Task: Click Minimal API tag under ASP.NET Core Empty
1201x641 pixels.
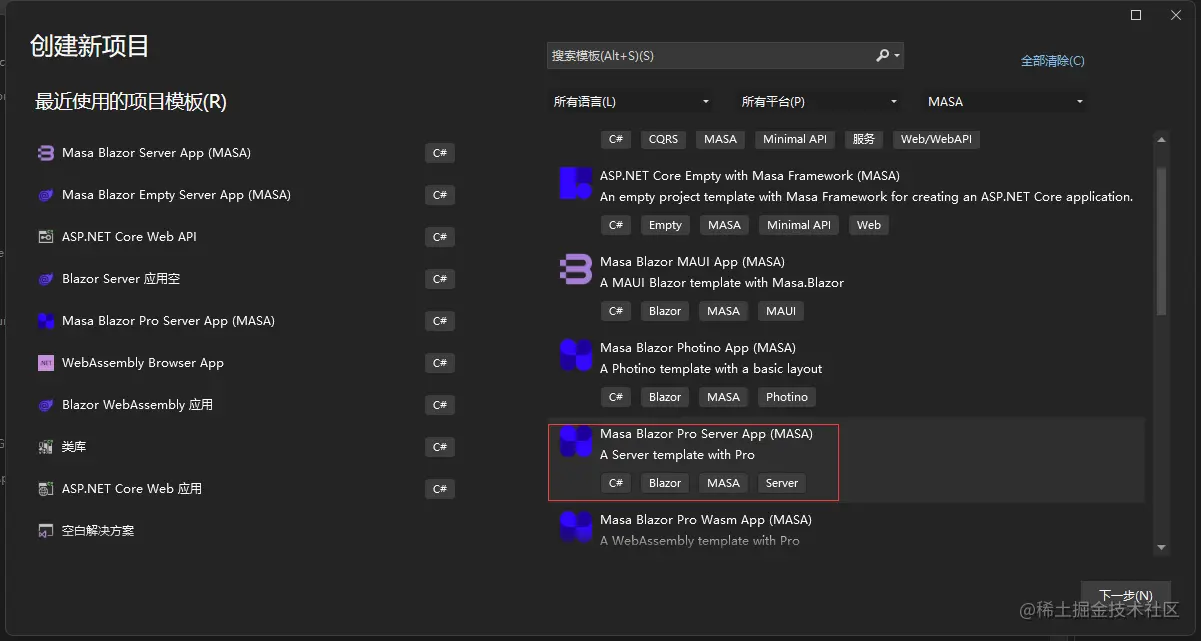Action: (x=799, y=225)
